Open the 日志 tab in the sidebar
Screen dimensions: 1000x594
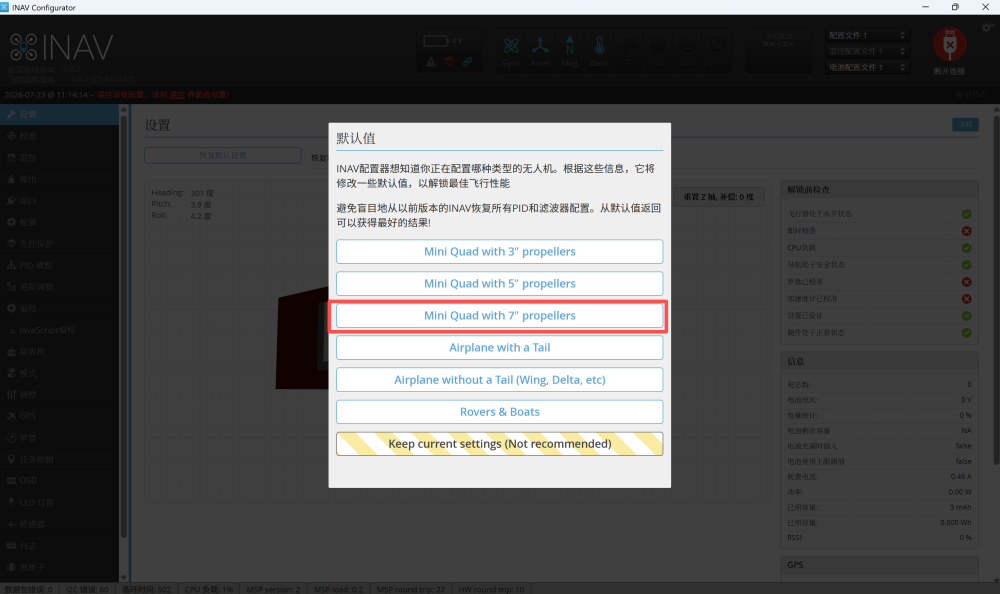(59, 546)
